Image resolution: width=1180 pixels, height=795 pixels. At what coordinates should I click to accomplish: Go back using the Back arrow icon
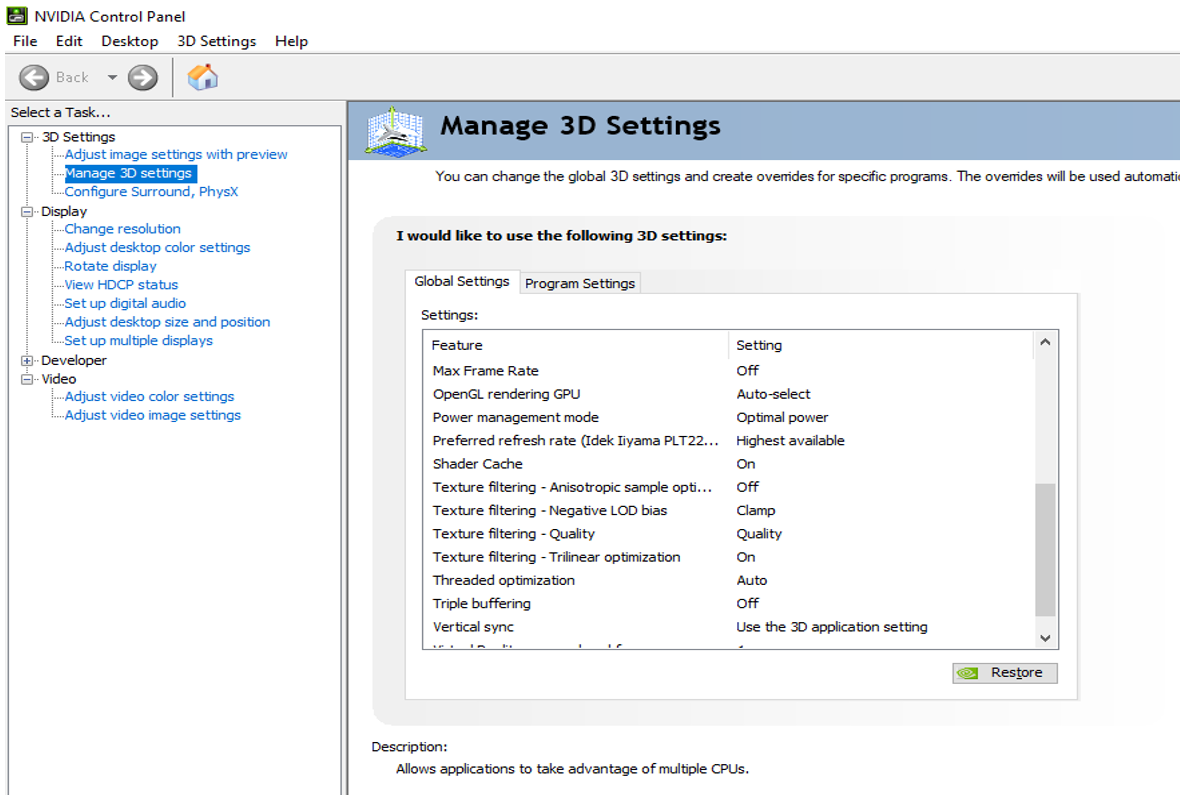pyautogui.click(x=34, y=78)
